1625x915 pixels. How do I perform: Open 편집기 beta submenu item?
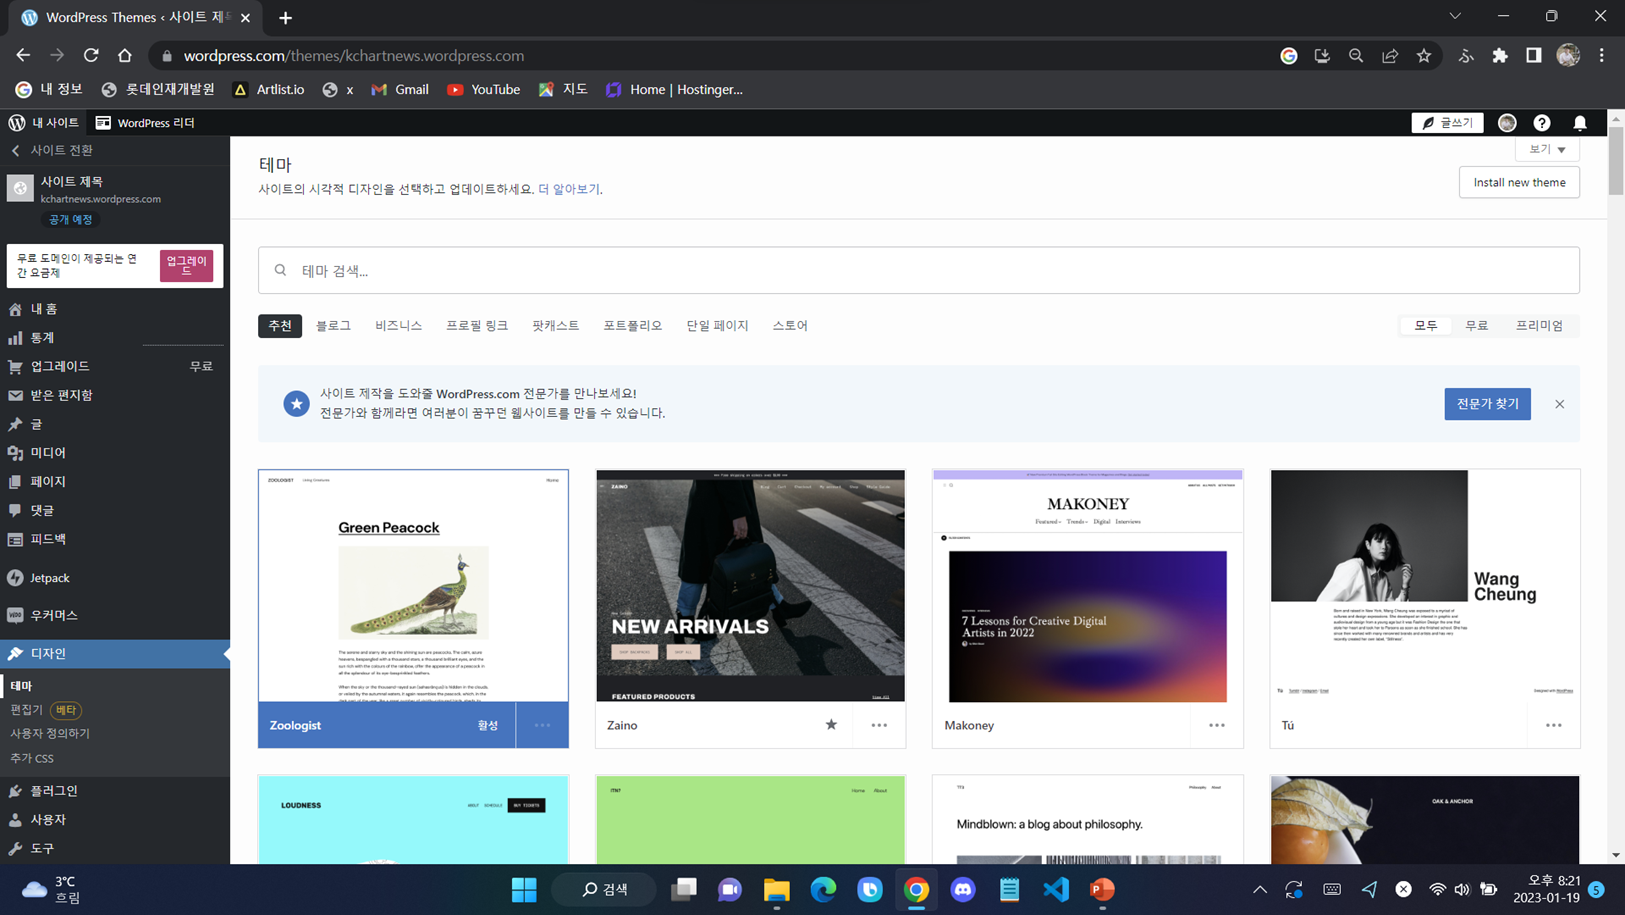(45, 710)
